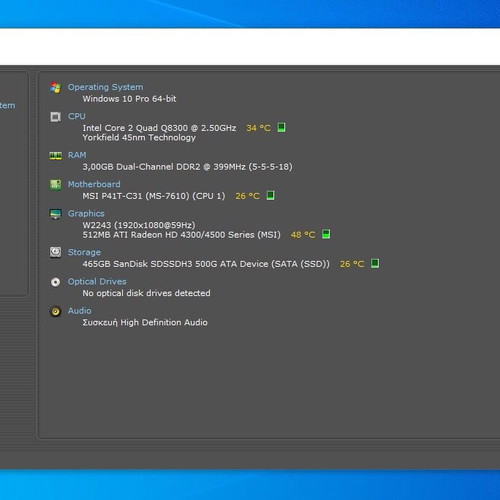
Task: Open the CPU section link
Action: tap(77, 116)
